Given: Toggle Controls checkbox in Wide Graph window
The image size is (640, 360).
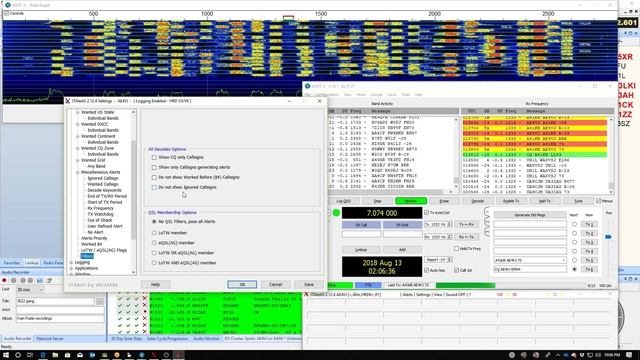Looking at the screenshot, I should [6, 13].
